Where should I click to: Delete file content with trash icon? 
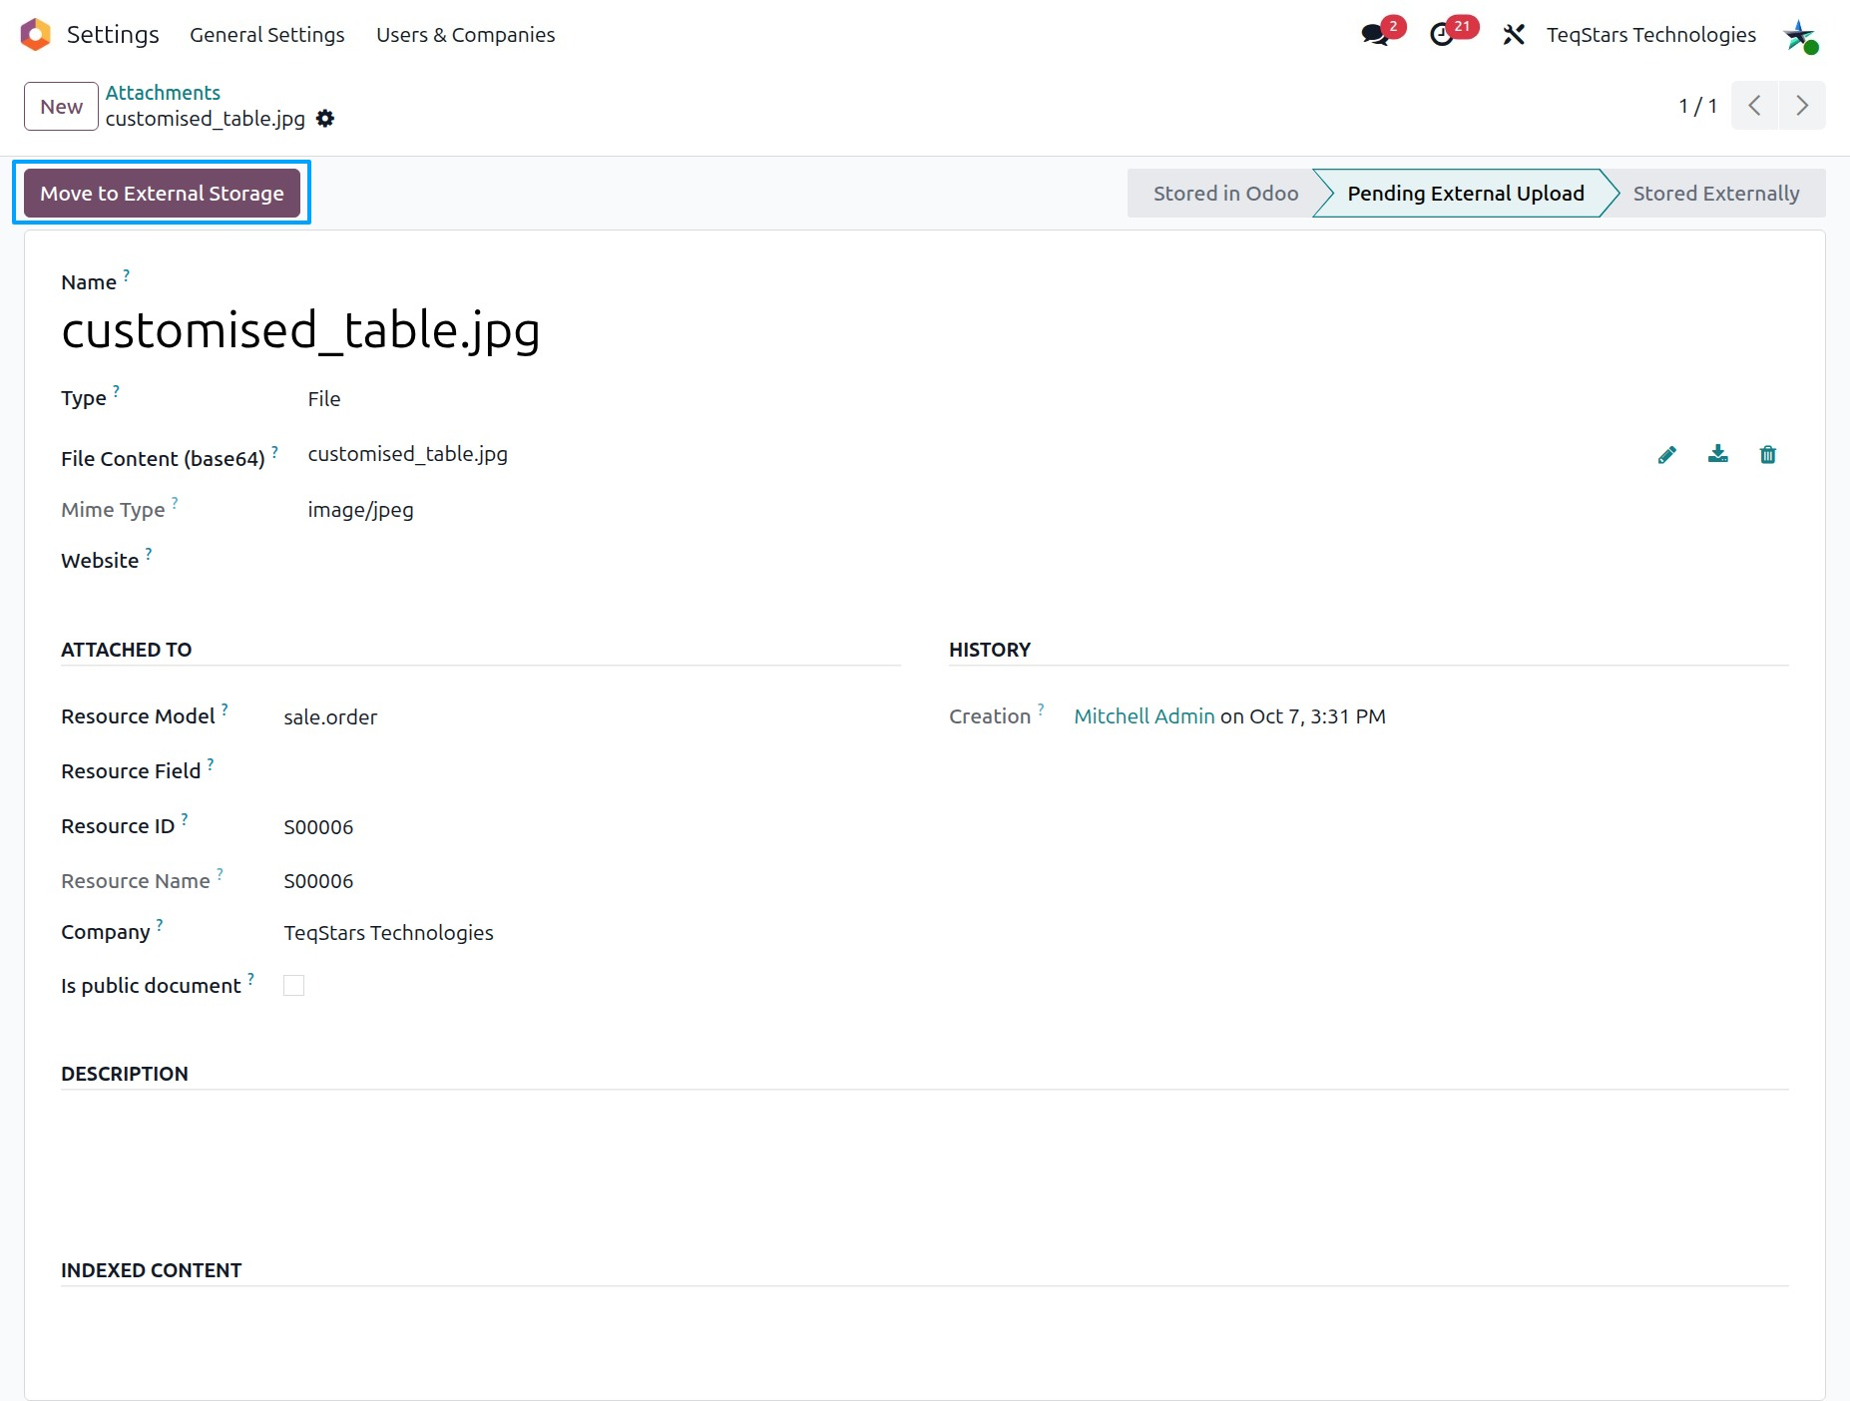(1768, 455)
